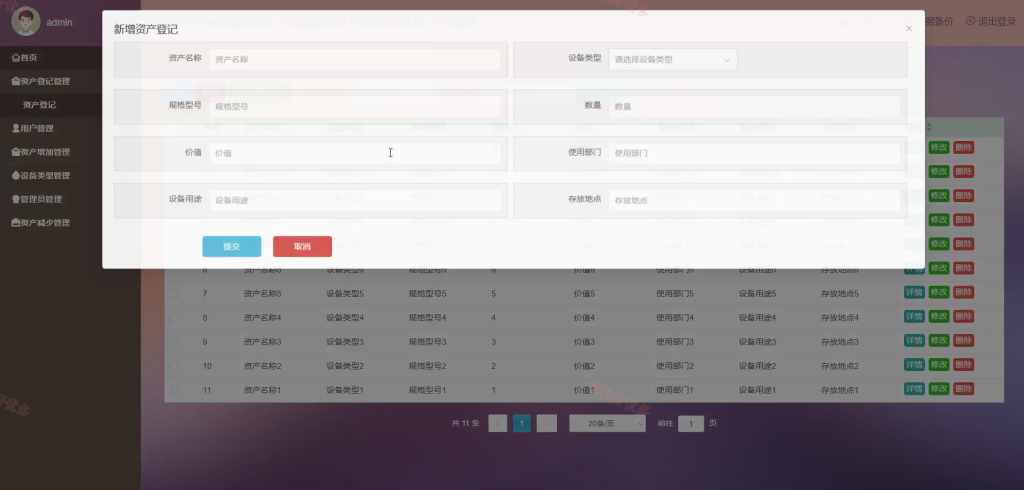Click the 规格型号 input field
The image size is (1024, 490).
(x=355, y=106)
